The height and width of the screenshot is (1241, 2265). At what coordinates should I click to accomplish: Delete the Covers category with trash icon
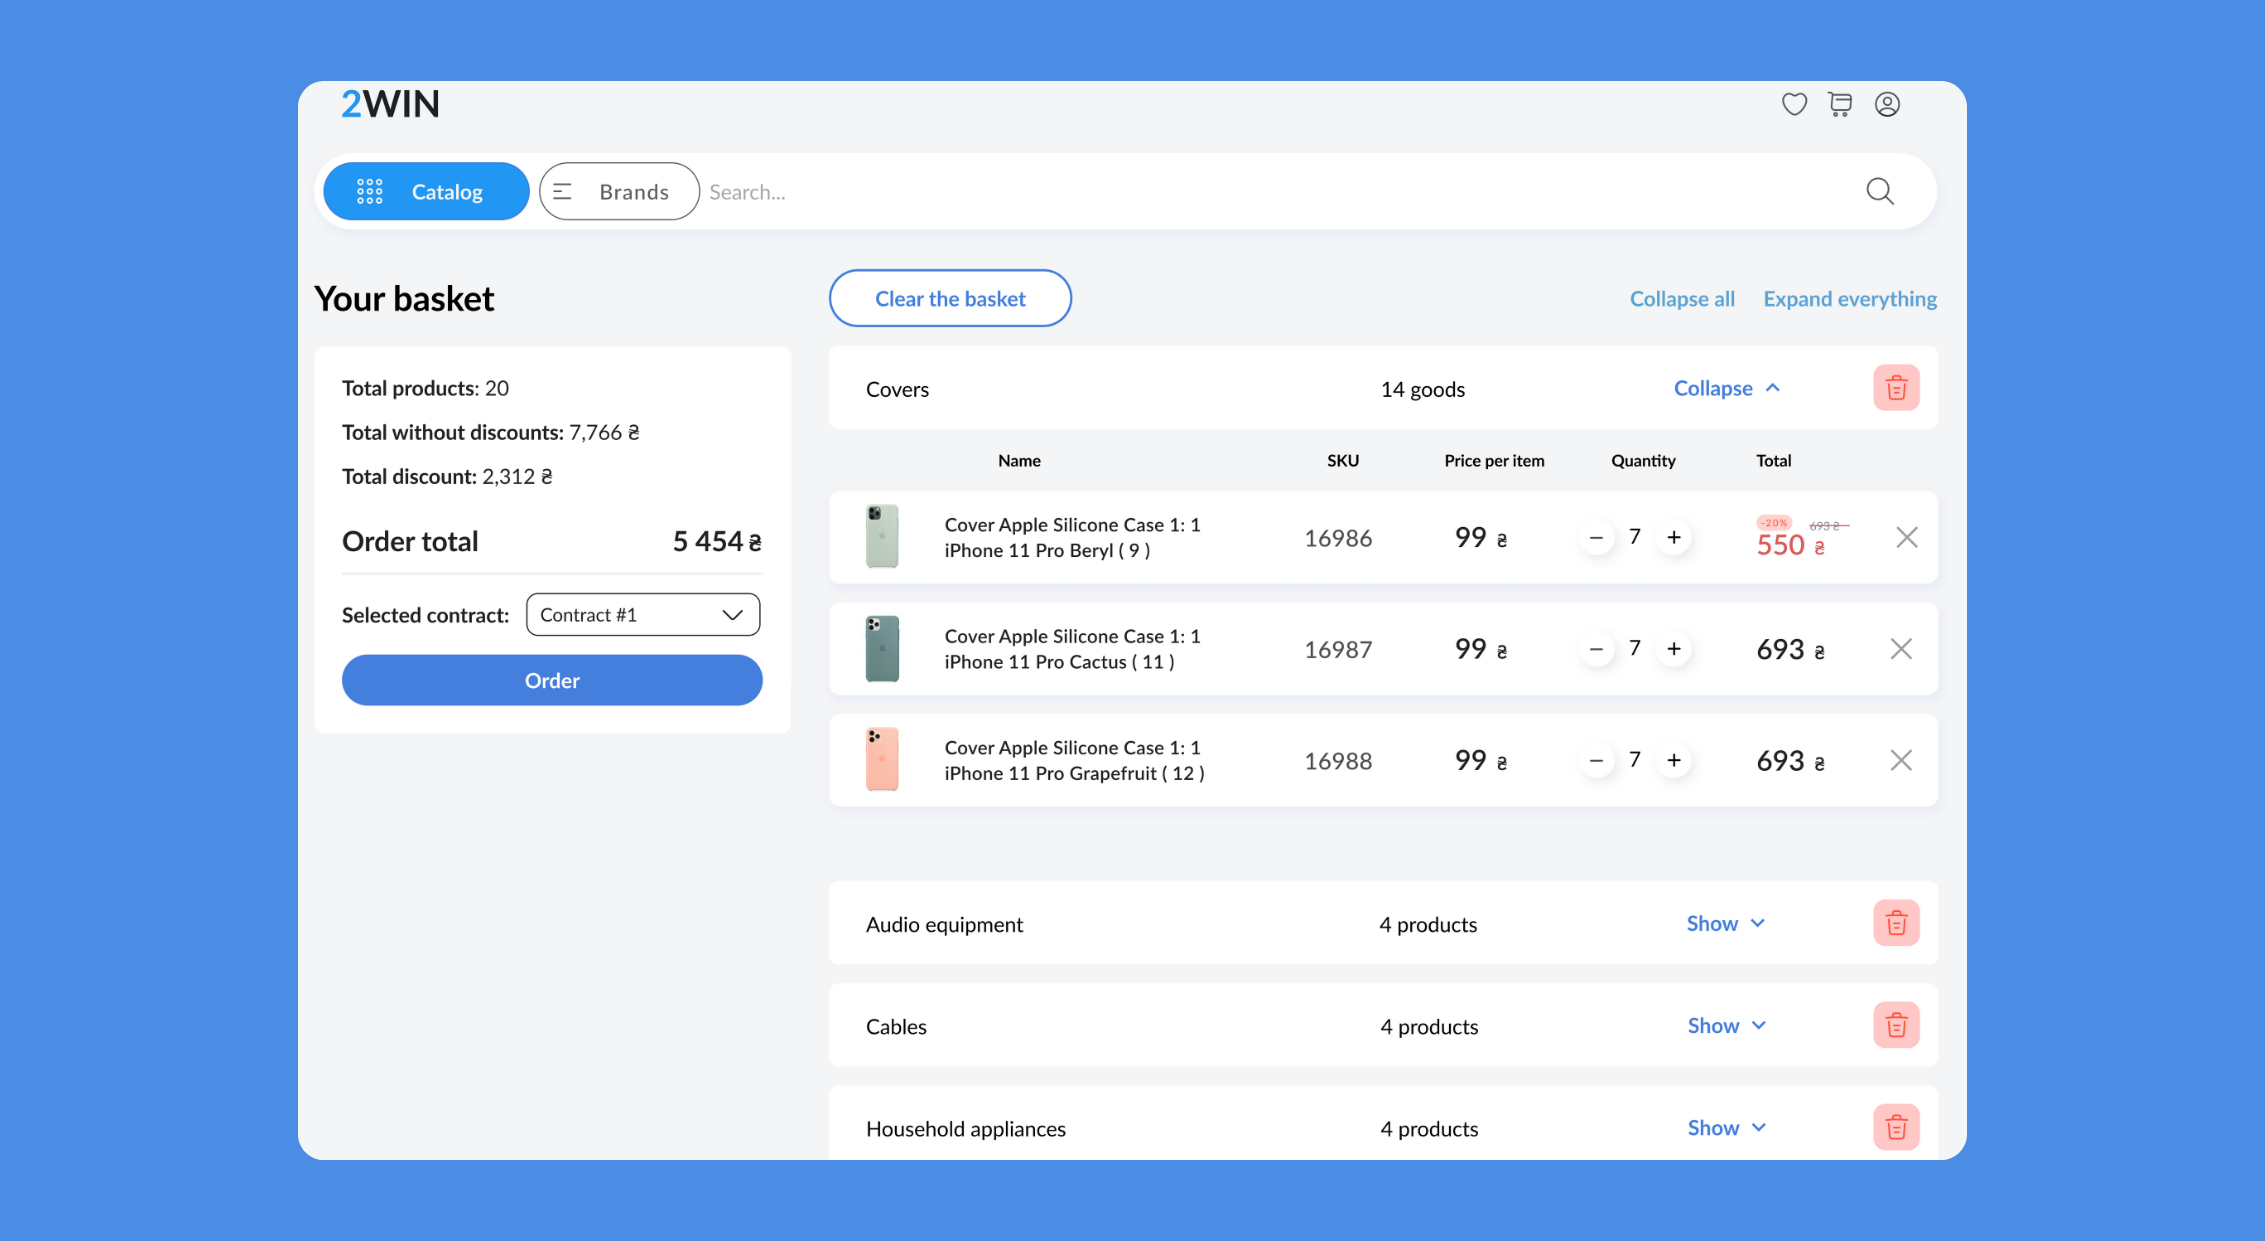coord(1896,388)
